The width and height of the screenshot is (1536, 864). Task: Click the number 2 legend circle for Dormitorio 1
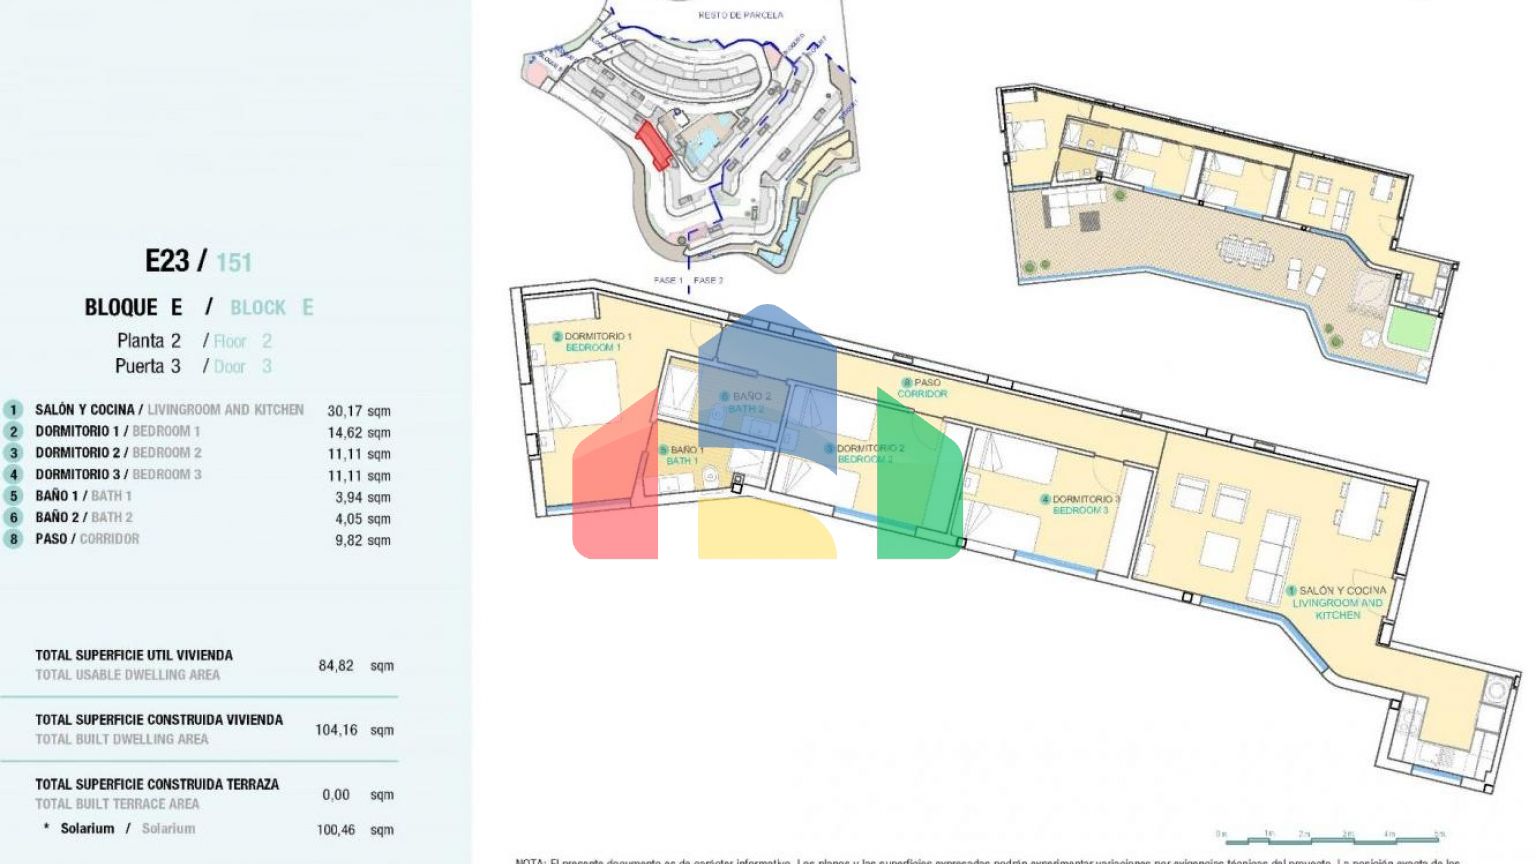click(x=13, y=432)
